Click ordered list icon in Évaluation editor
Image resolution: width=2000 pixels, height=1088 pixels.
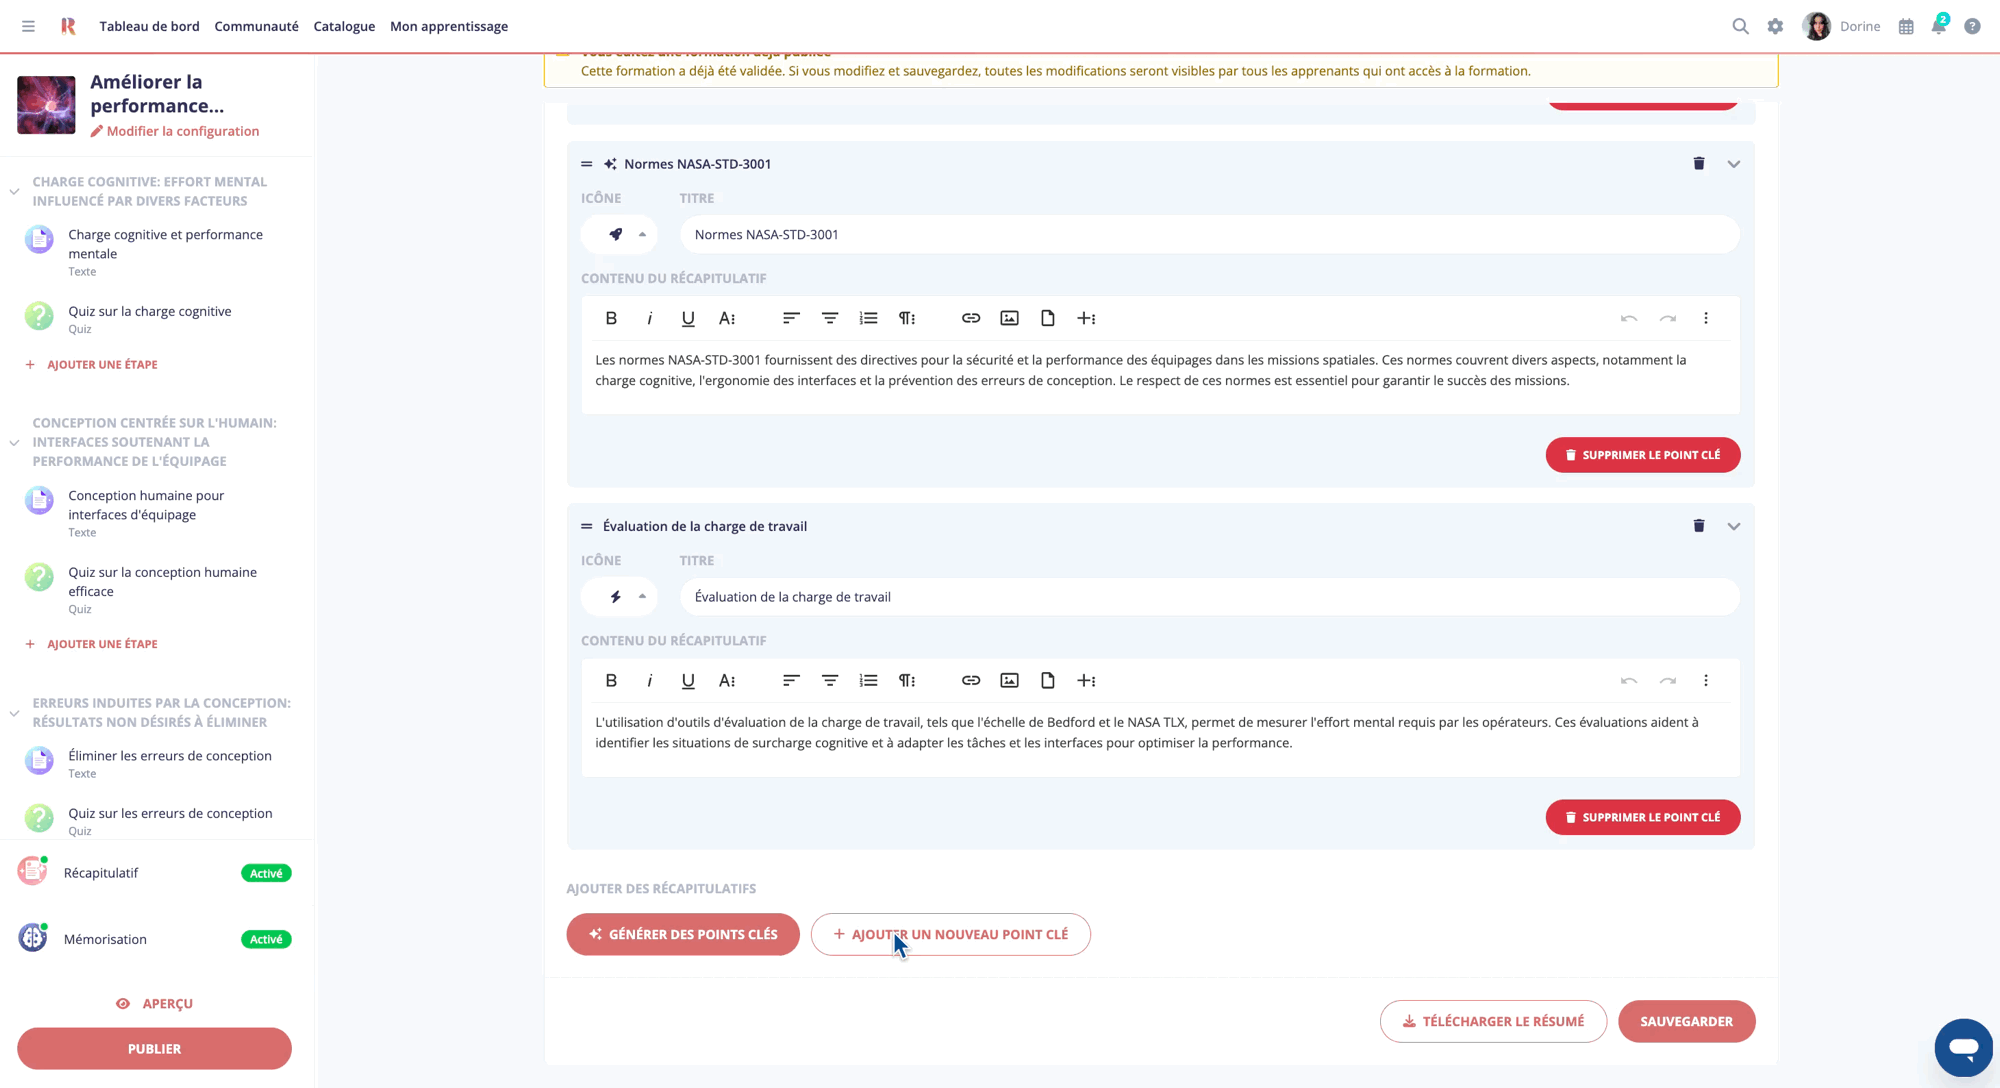868,680
